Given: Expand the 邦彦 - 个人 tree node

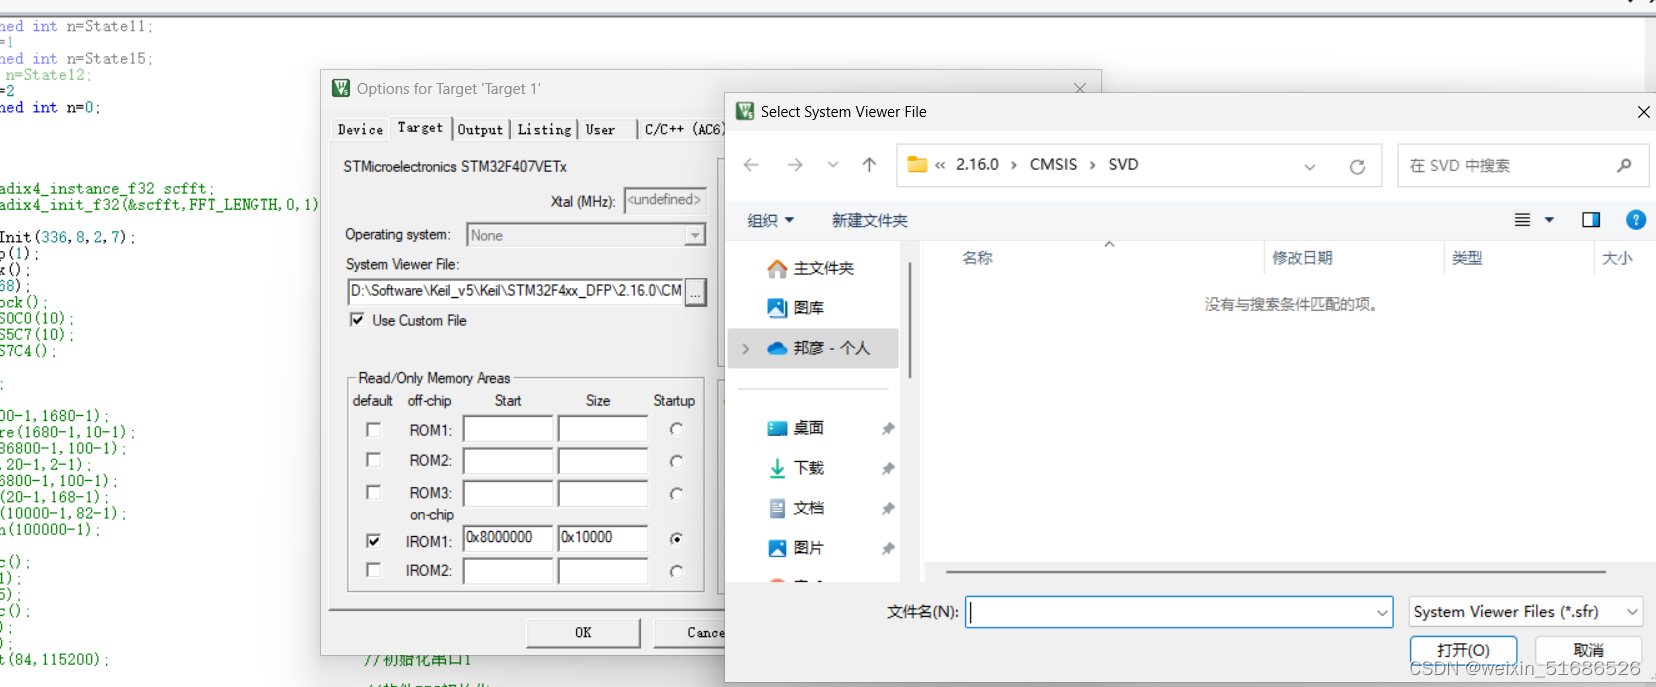Looking at the screenshot, I should click(745, 348).
